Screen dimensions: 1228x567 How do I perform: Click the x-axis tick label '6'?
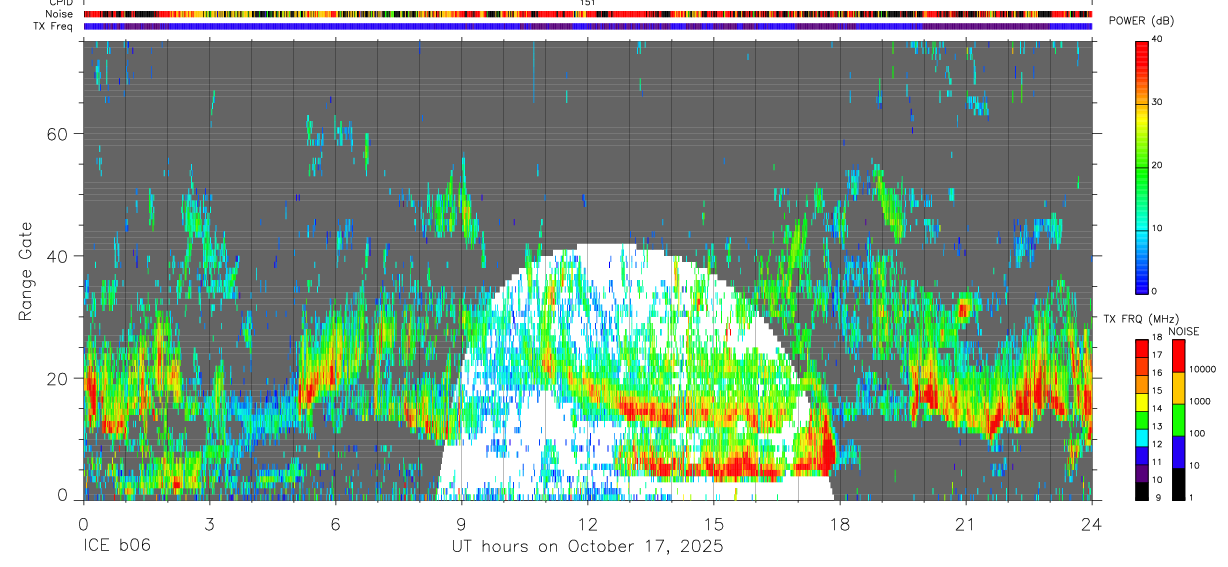pyautogui.click(x=335, y=523)
